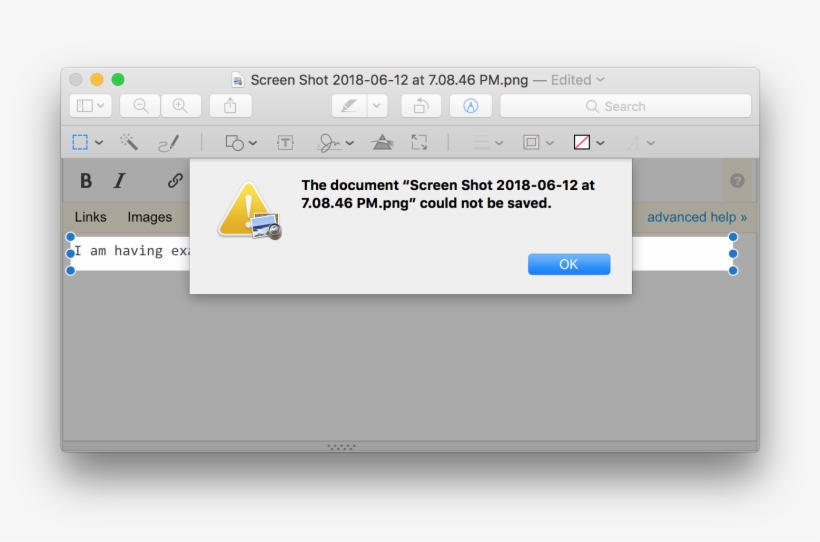Click the OK button in the dialog

click(x=568, y=264)
